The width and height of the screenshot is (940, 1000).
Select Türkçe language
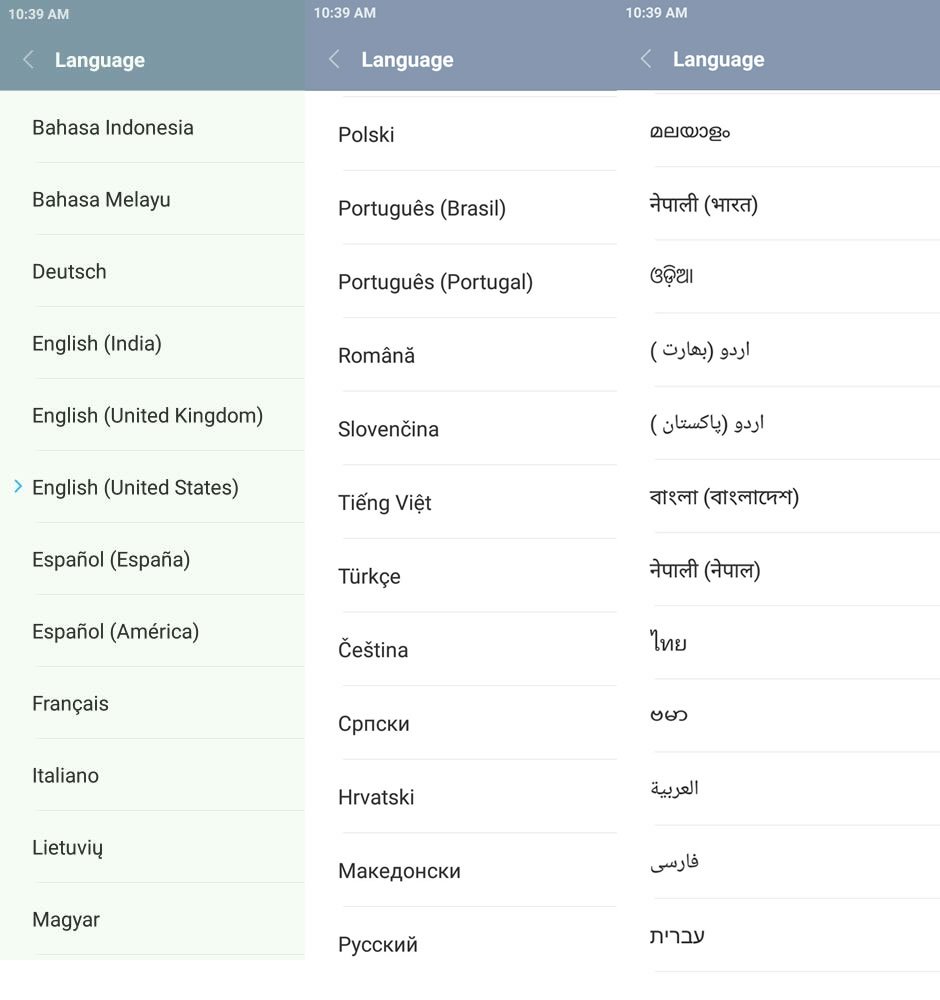click(x=369, y=577)
